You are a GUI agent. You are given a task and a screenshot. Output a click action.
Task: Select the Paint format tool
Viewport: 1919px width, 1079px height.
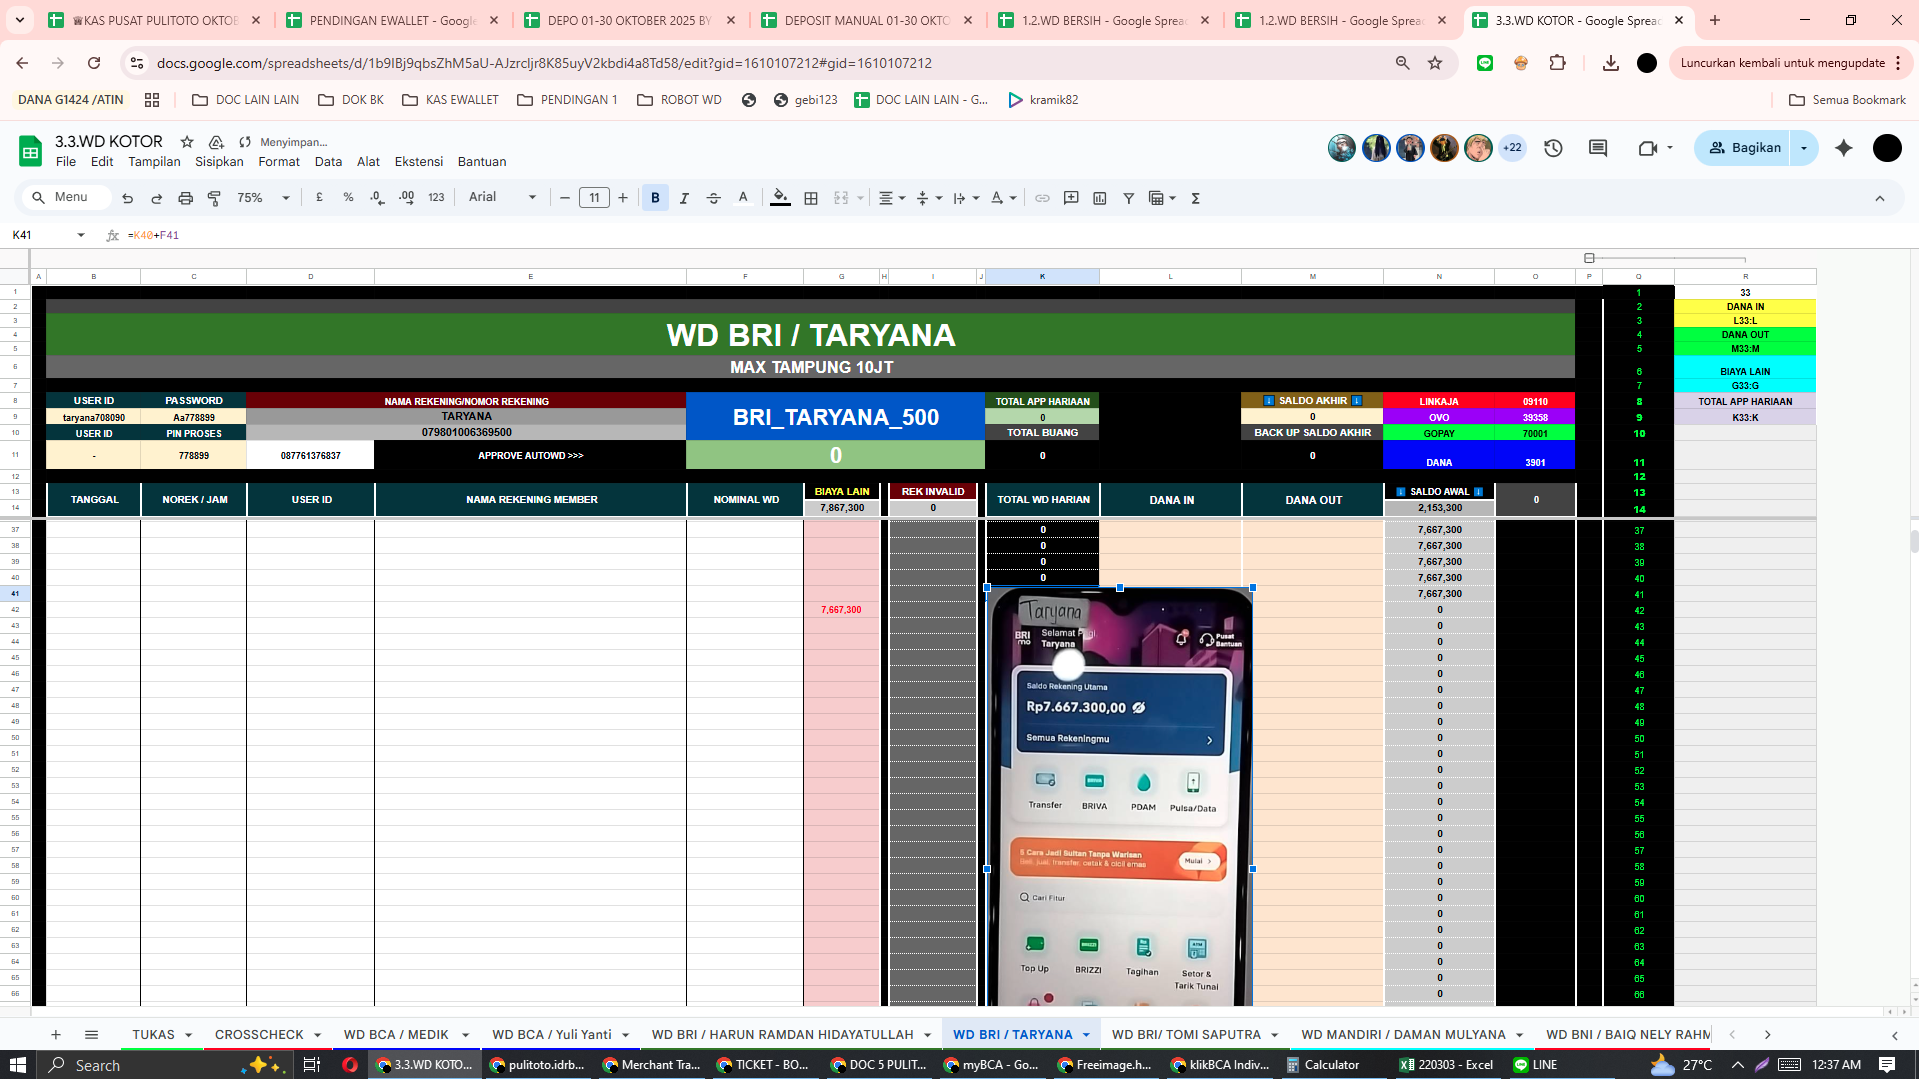tap(214, 198)
